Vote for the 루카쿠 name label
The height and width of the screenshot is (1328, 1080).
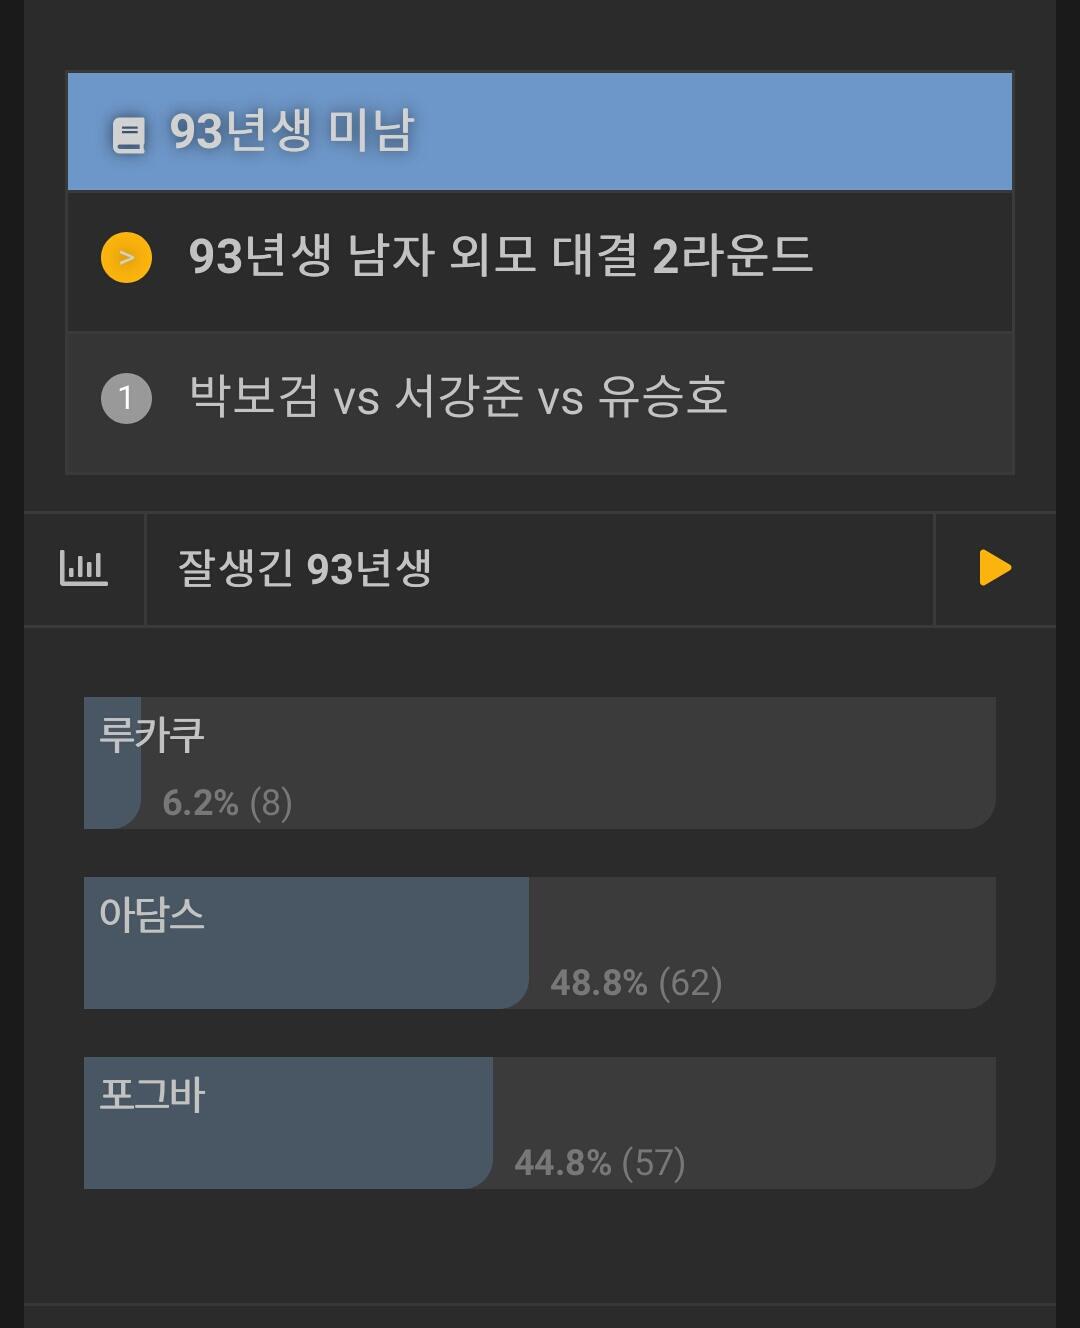click(152, 735)
